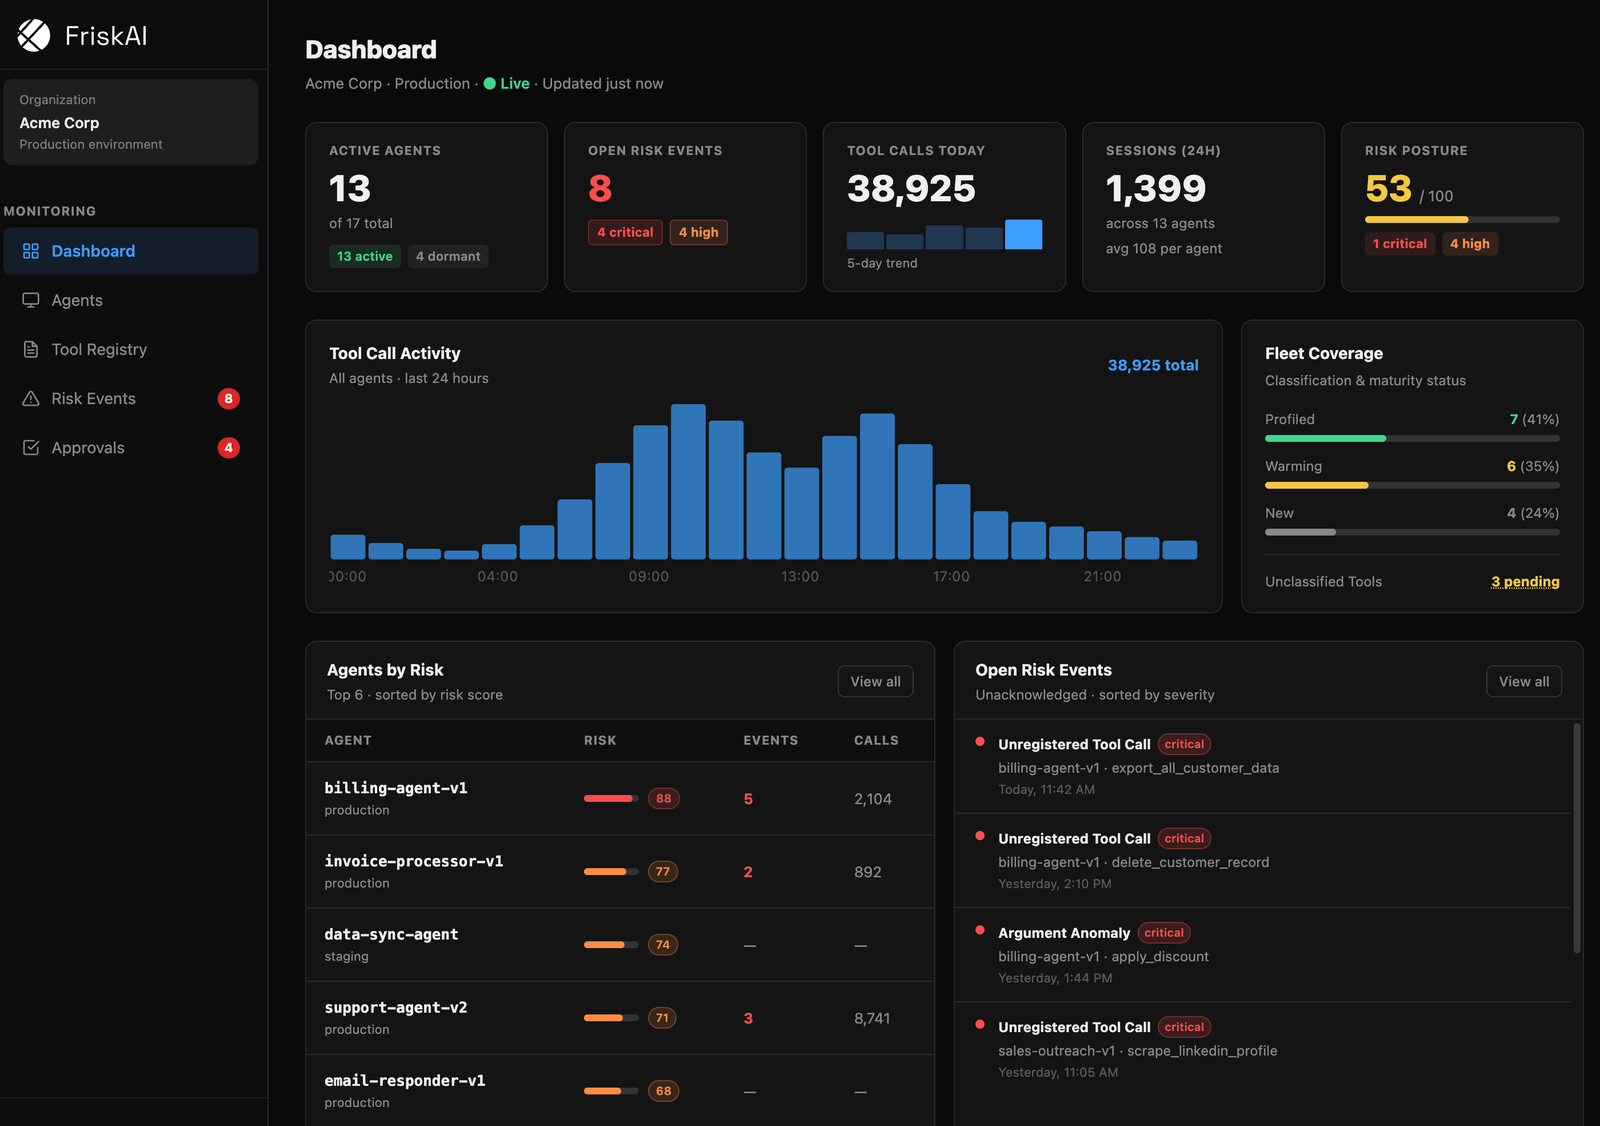Open the scrape_linkedin_profile risk event
This screenshot has width=1600, height=1126.
coord(1262,1049)
